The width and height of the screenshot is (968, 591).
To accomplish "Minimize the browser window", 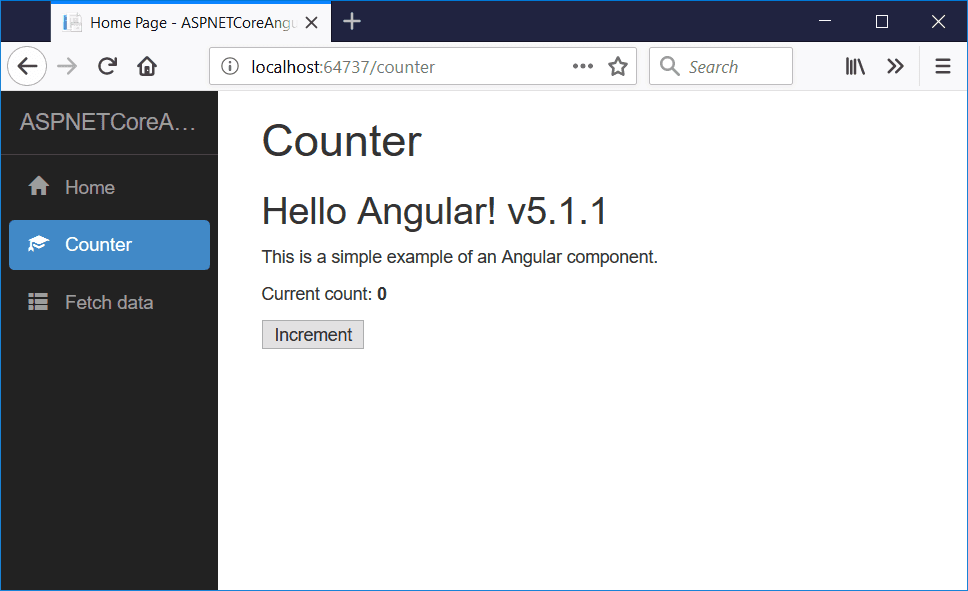I will point(825,22).
